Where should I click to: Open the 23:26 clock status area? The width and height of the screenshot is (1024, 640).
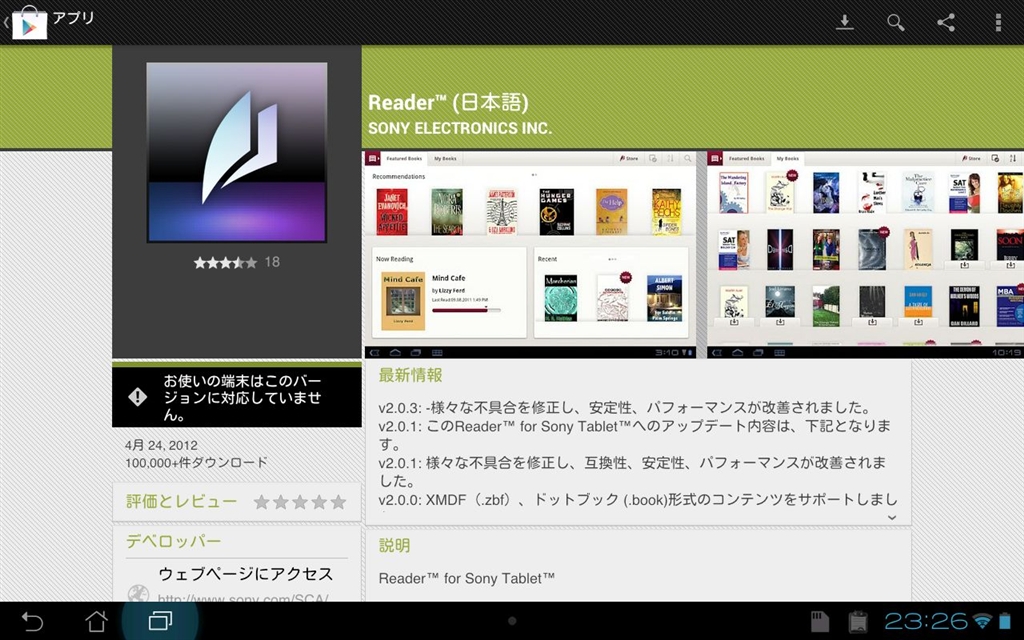[x=925, y=621]
